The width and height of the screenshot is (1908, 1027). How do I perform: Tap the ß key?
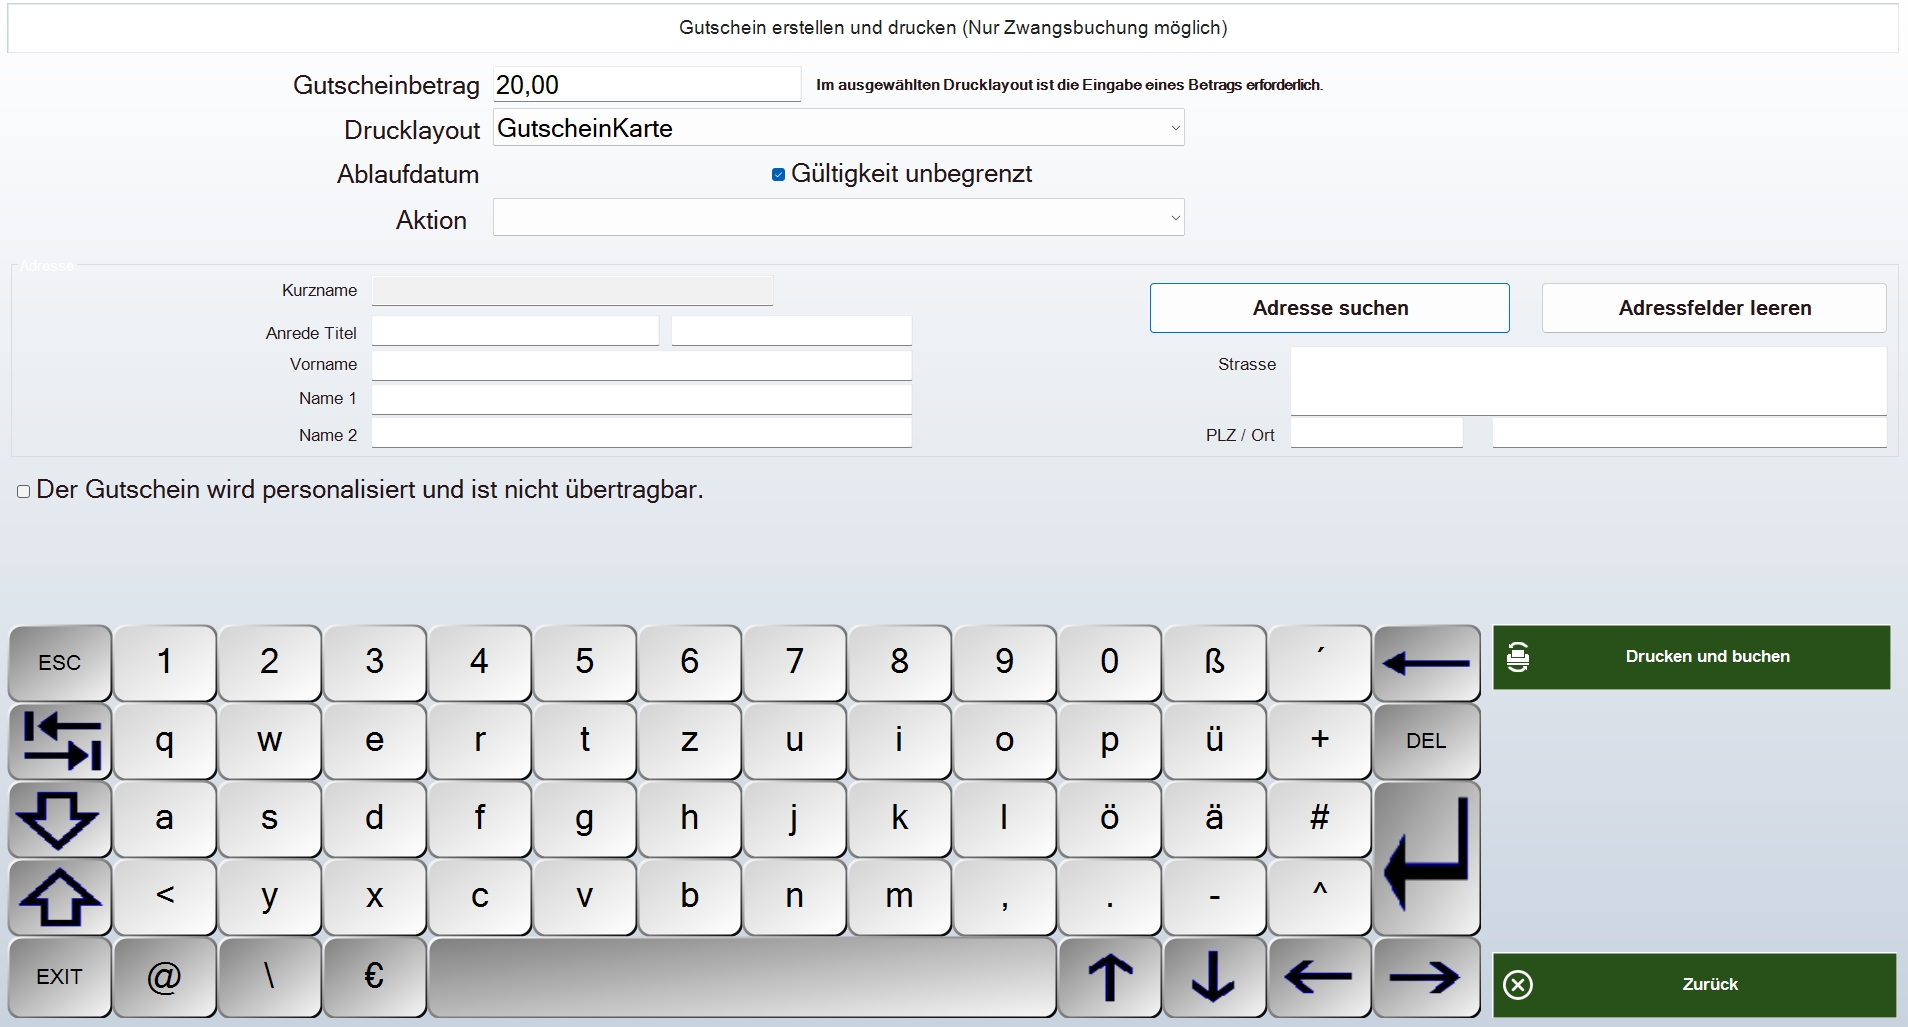(x=1214, y=663)
